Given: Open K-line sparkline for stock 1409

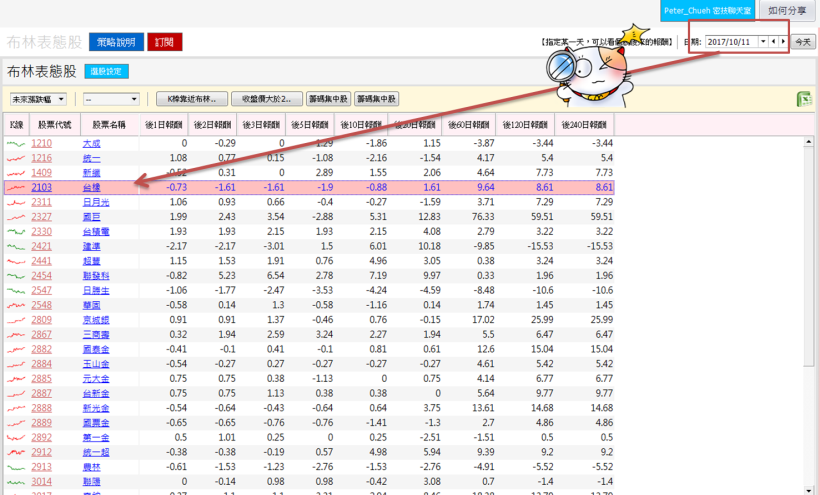Looking at the screenshot, I should [x=16, y=173].
